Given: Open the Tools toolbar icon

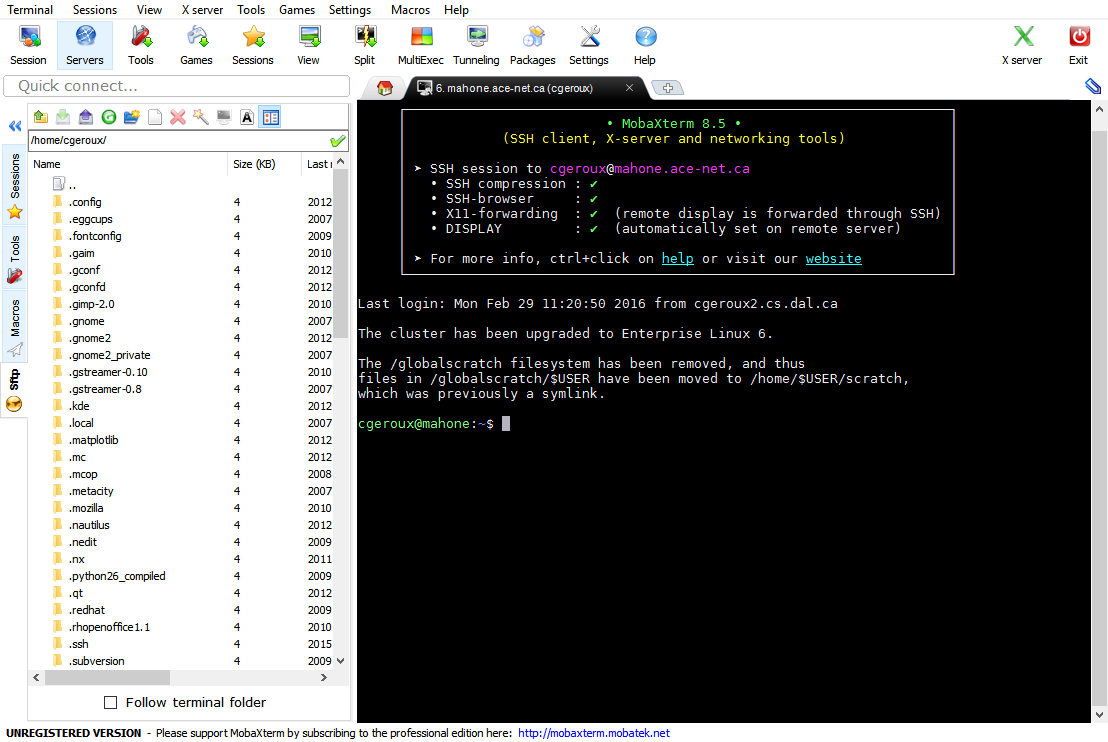Looking at the screenshot, I should coord(141,45).
